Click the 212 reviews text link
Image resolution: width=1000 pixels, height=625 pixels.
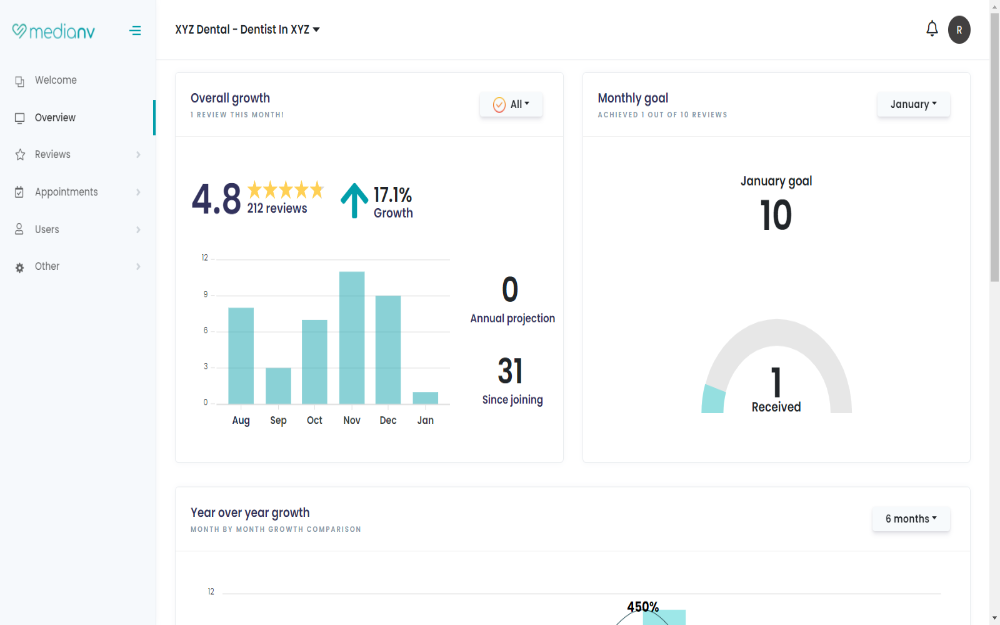tap(277, 209)
